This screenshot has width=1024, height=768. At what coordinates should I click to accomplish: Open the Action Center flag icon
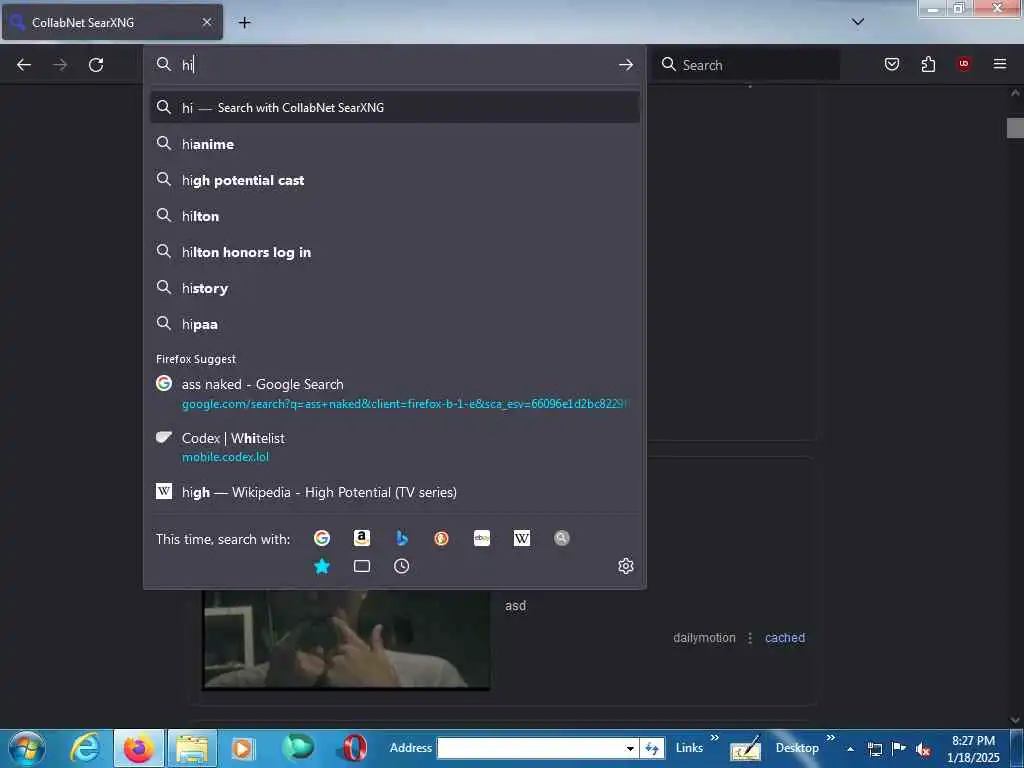[899, 749]
